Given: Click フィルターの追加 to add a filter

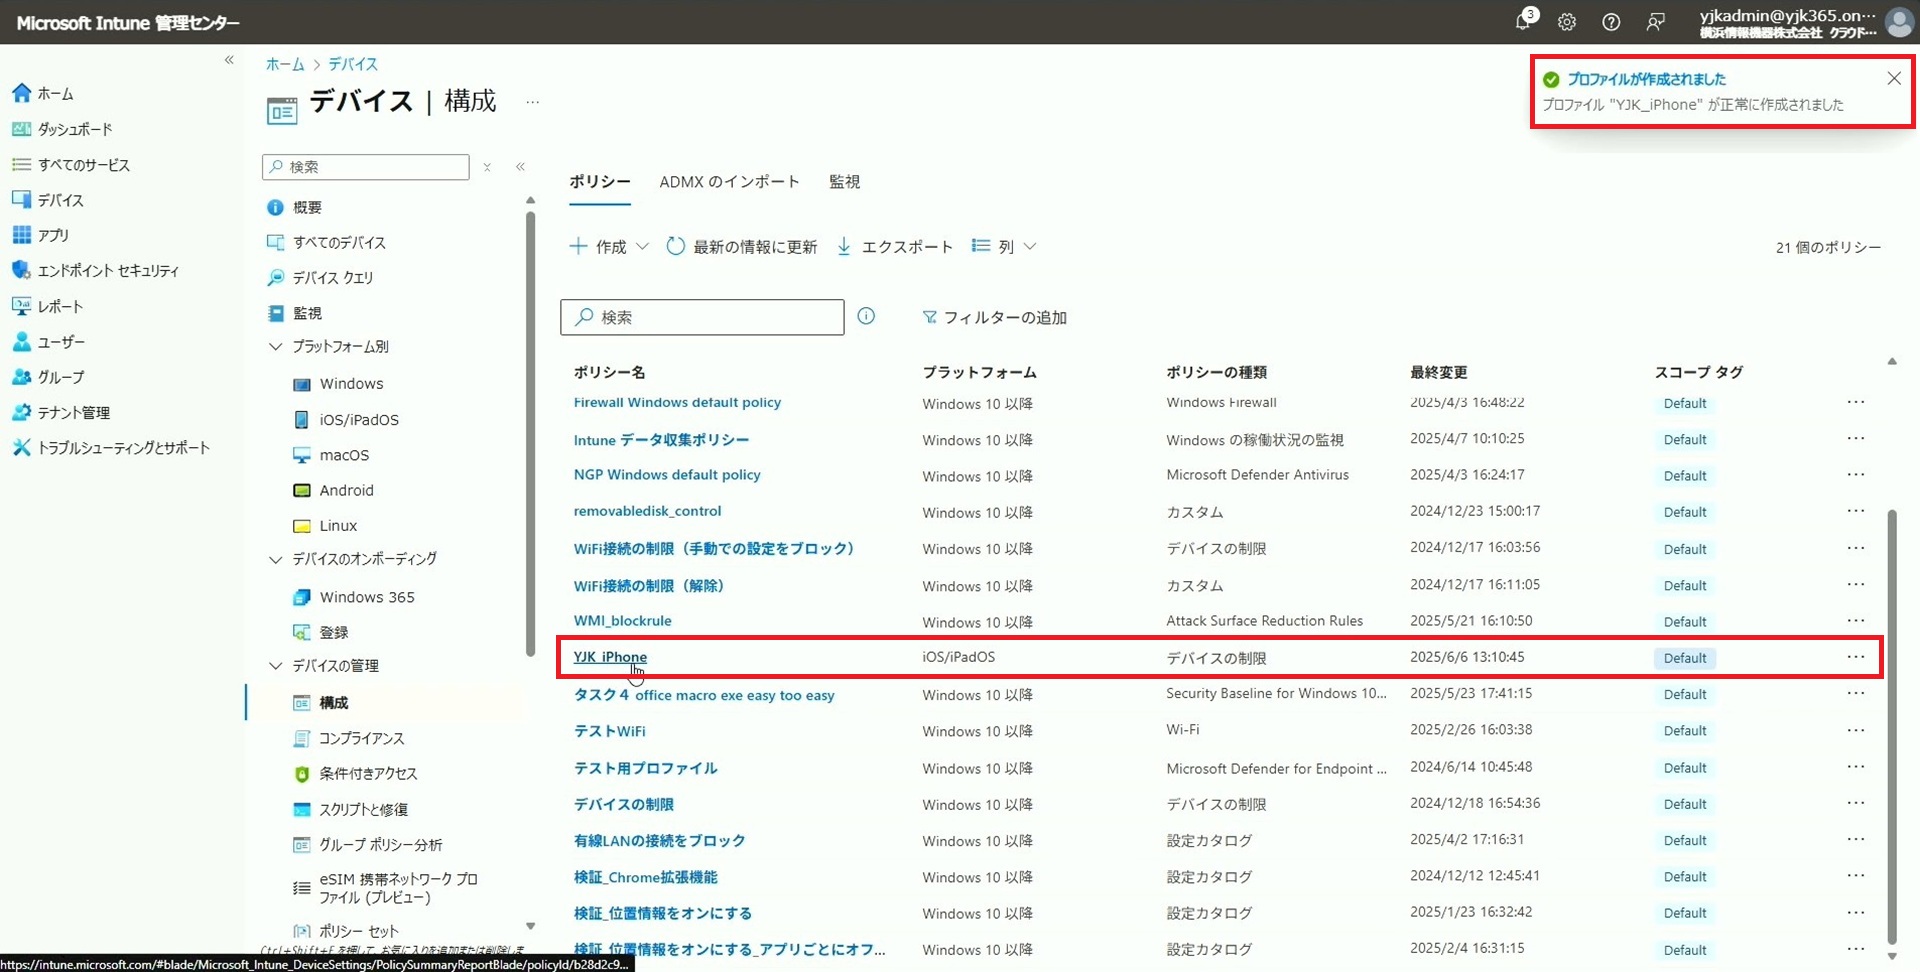Looking at the screenshot, I should tap(994, 317).
